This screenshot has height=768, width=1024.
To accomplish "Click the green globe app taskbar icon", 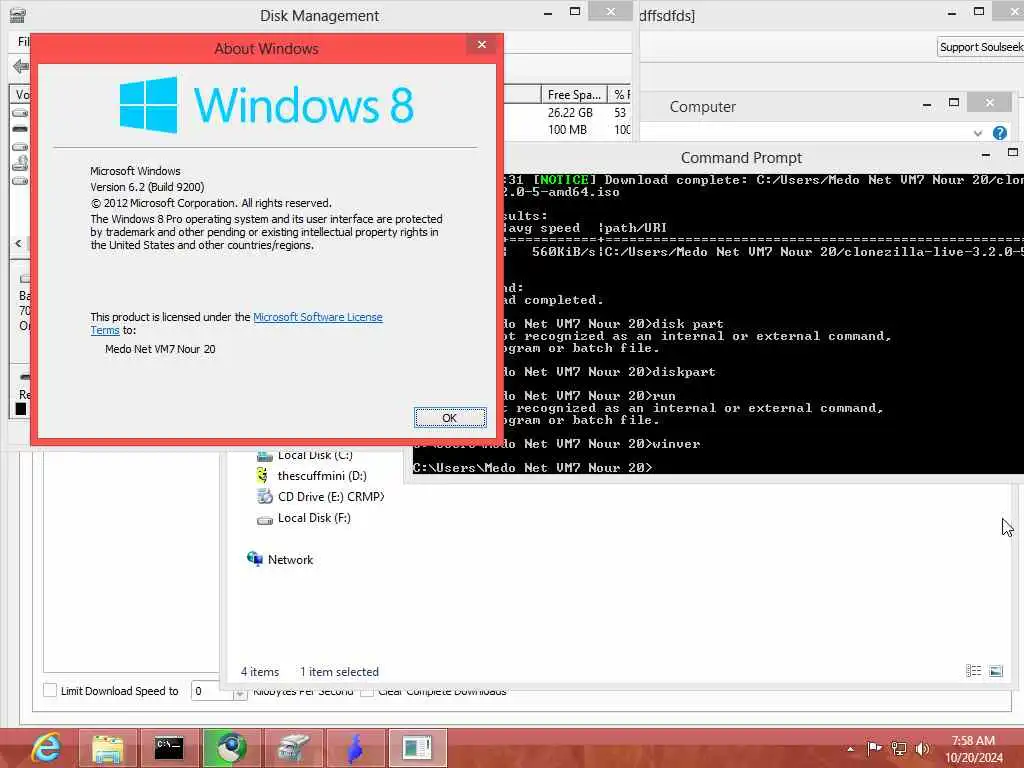I will tap(231, 748).
